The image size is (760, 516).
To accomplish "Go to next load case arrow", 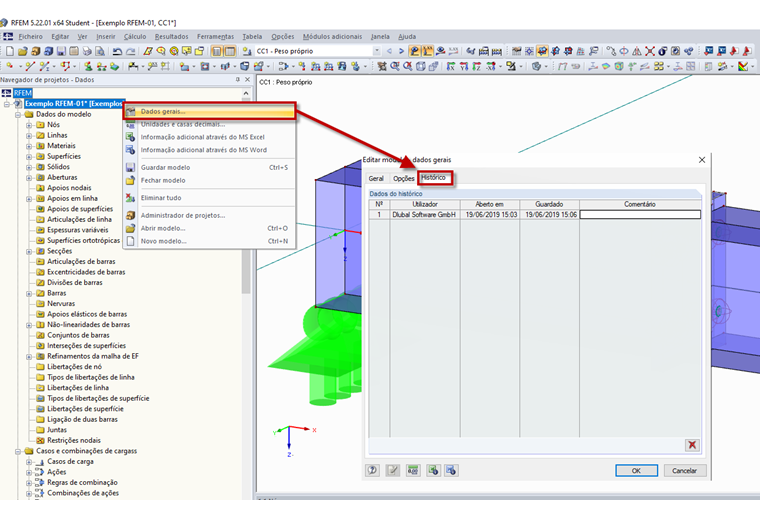I will point(401,51).
